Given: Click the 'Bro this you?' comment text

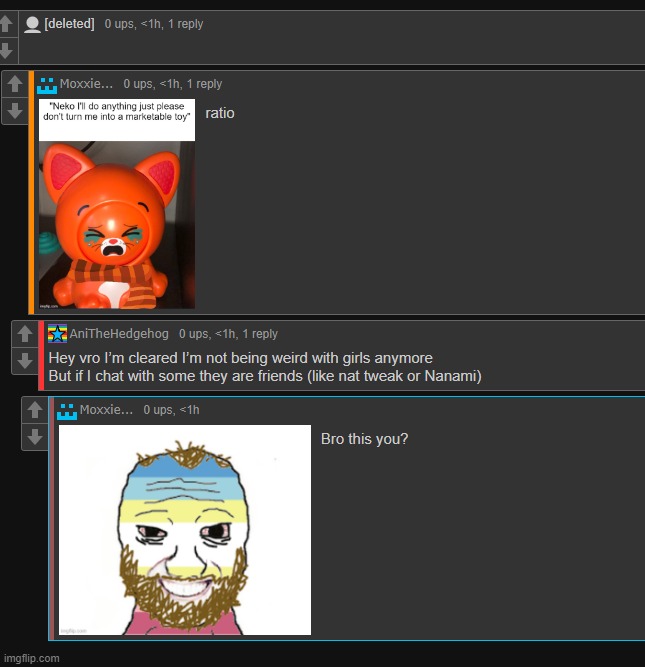Looking at the screenshot, I should pyautogui.click(x=365, y=439).
